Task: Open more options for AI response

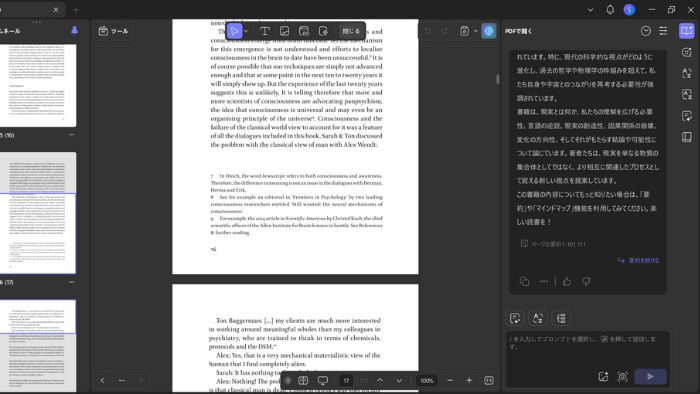Action: click(x=544, y=282)
